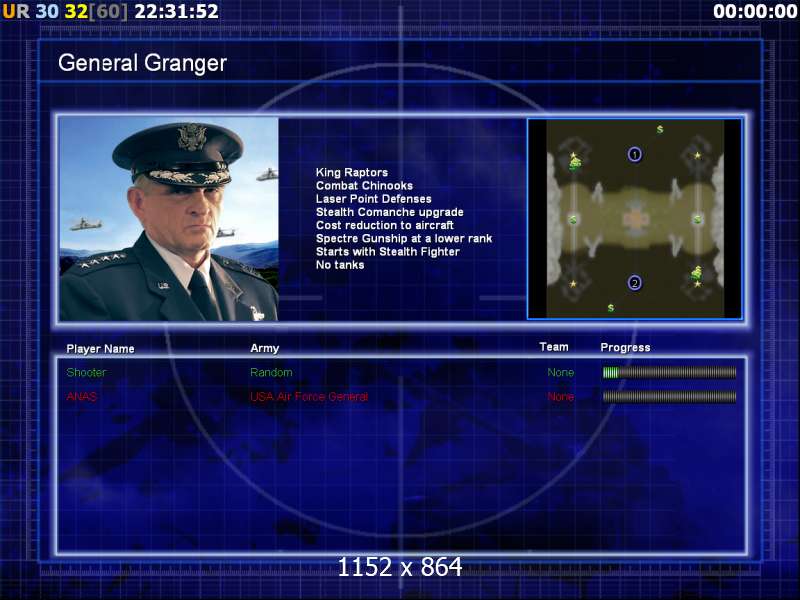Click Cost reduction to aircraft line
This screenshot has width=800, height=600.
pyautogui.click(x=385, y=226)
